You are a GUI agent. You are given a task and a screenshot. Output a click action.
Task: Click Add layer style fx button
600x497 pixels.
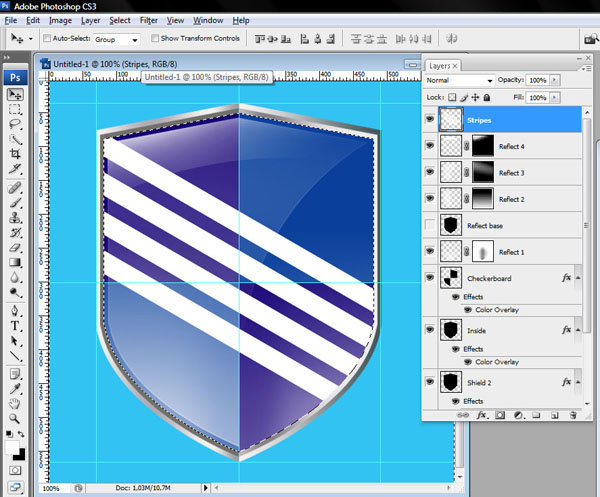(482, 415)
